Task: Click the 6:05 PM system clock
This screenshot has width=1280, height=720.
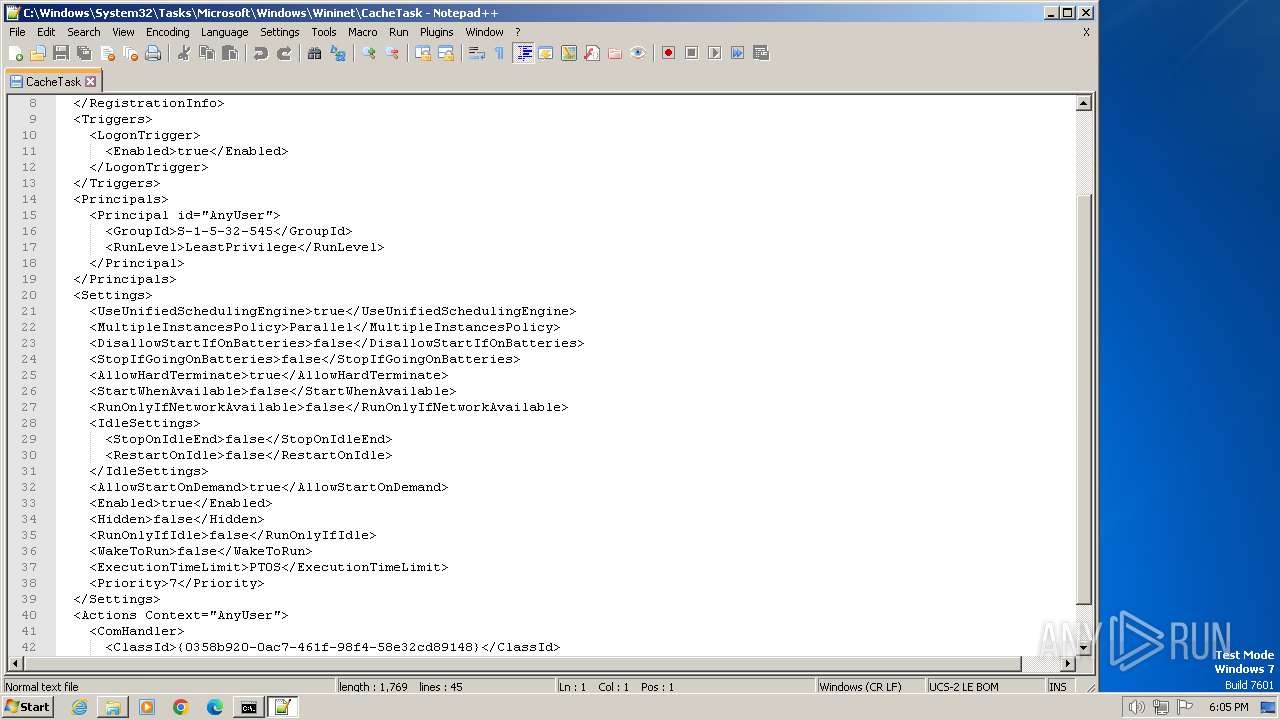Action: pos(1228,707)
